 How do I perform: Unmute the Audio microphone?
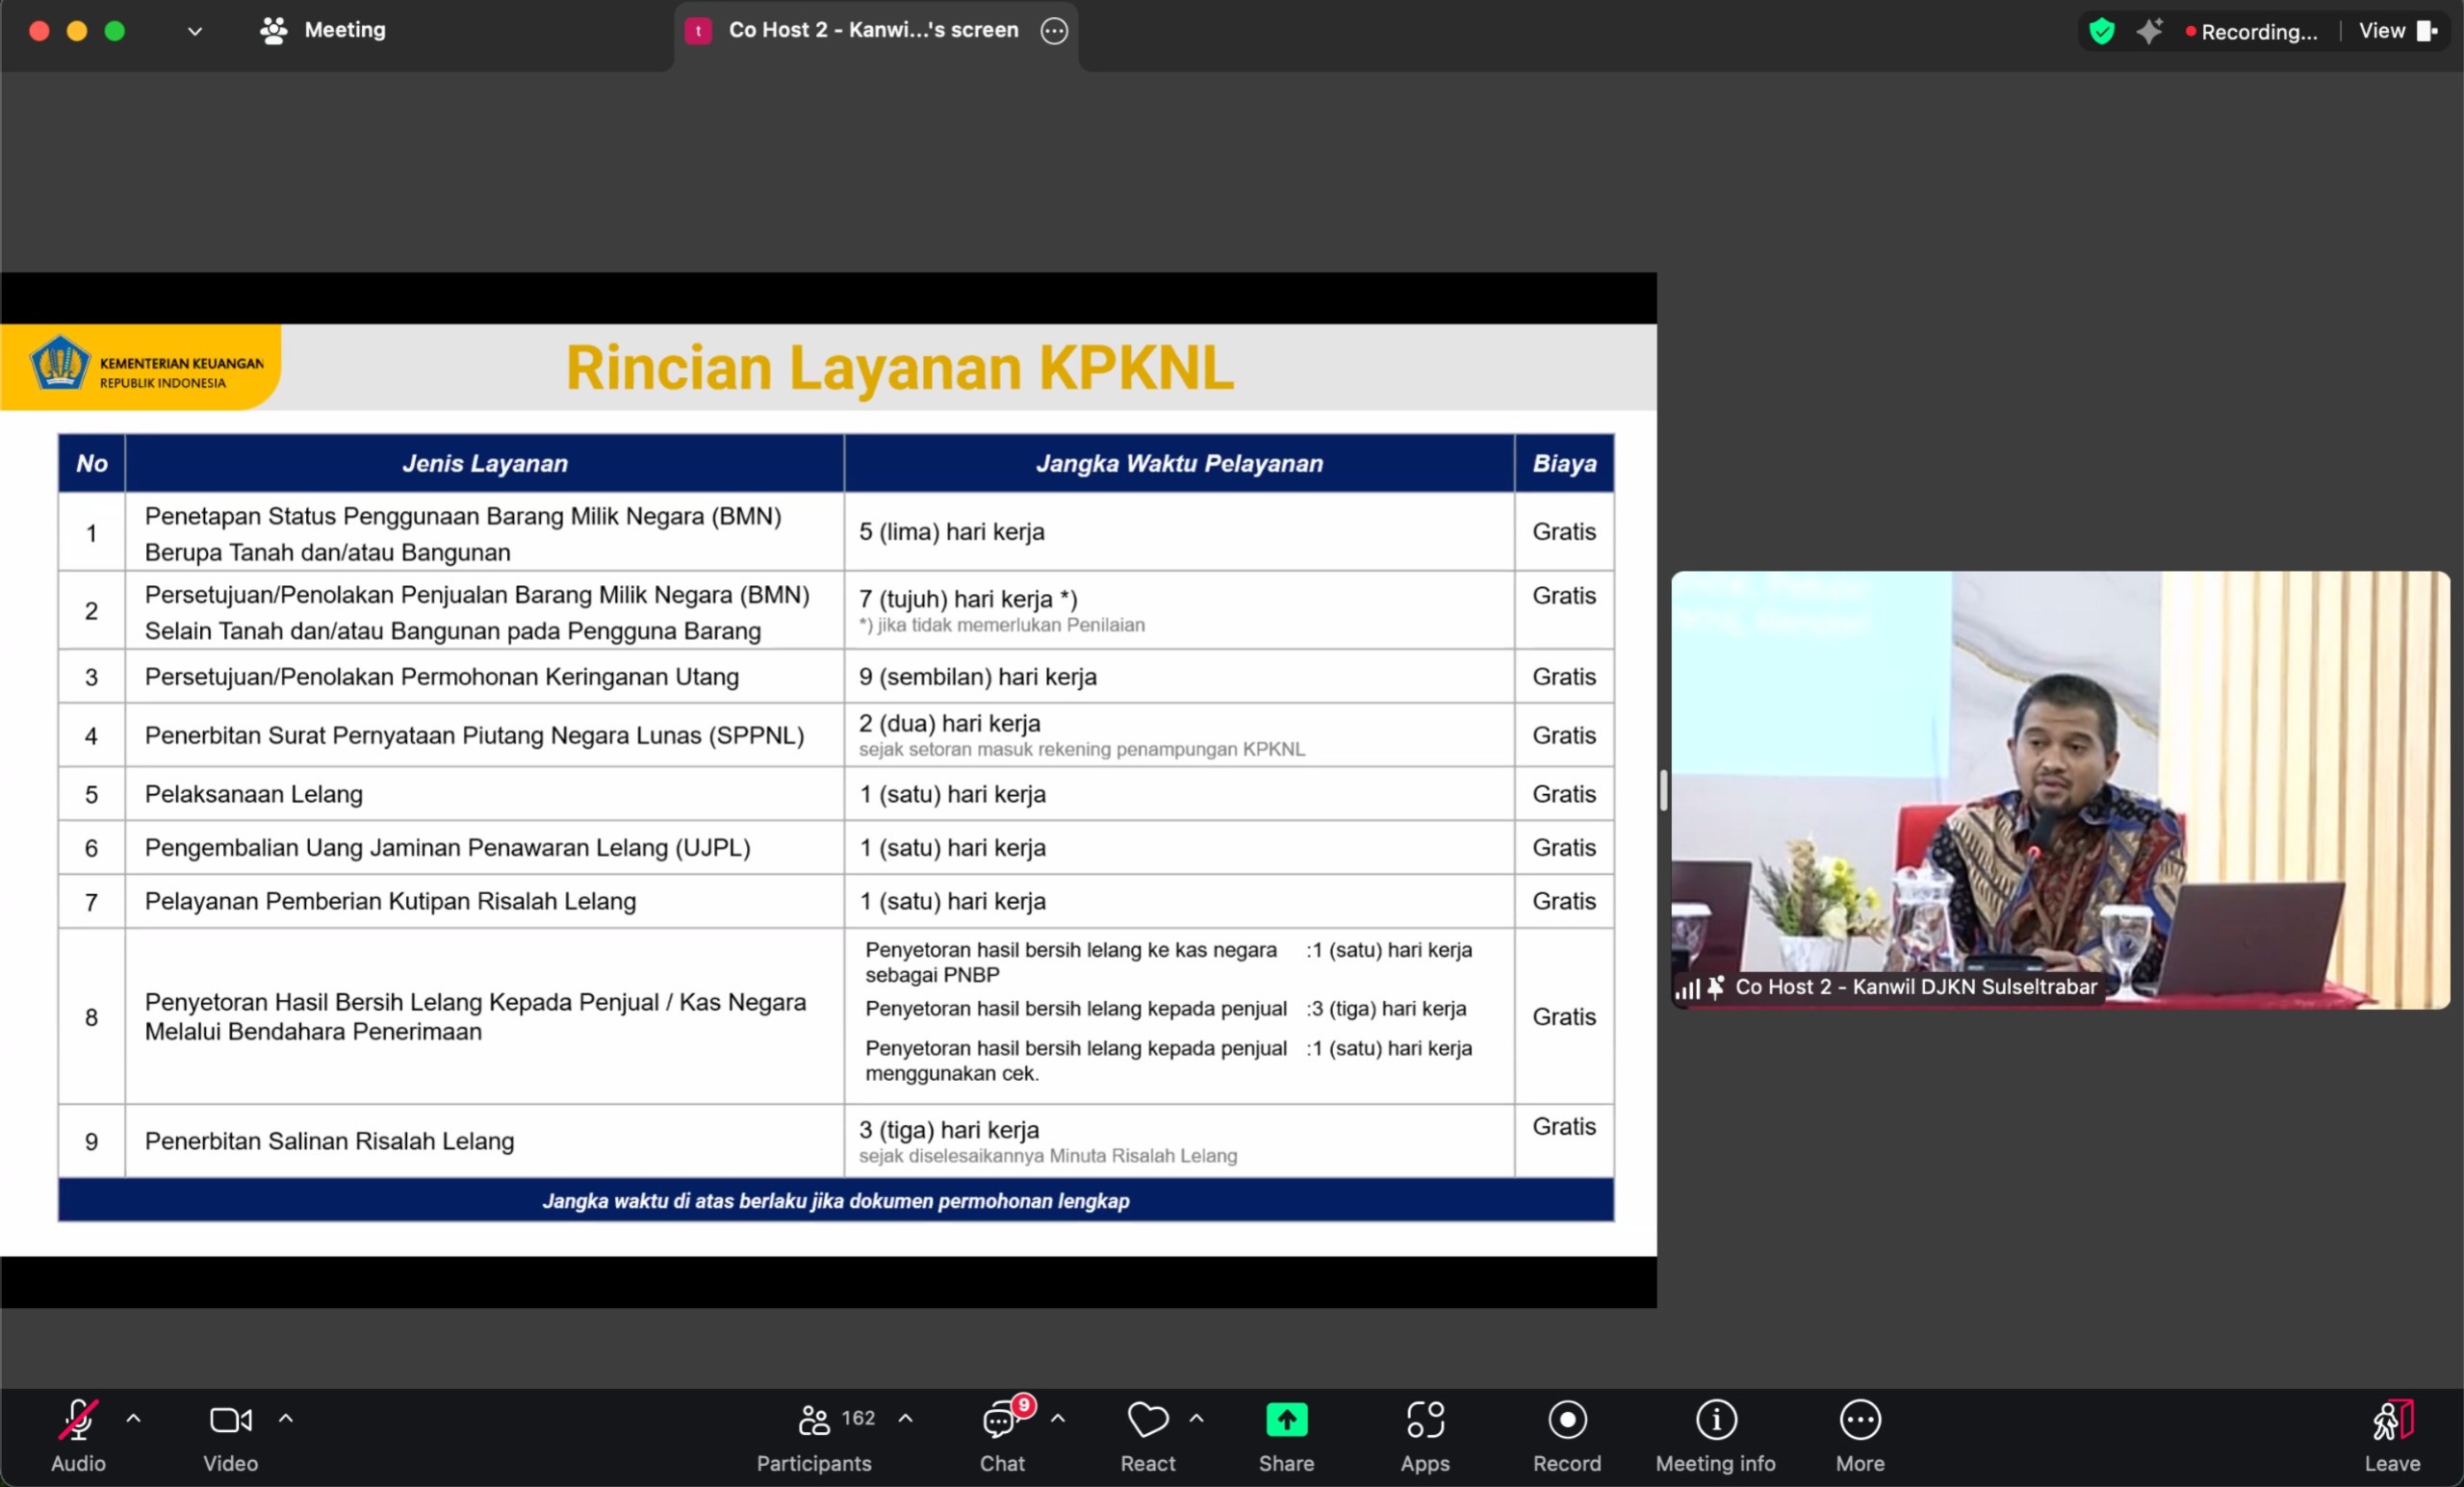click(x=78, y=1420)
